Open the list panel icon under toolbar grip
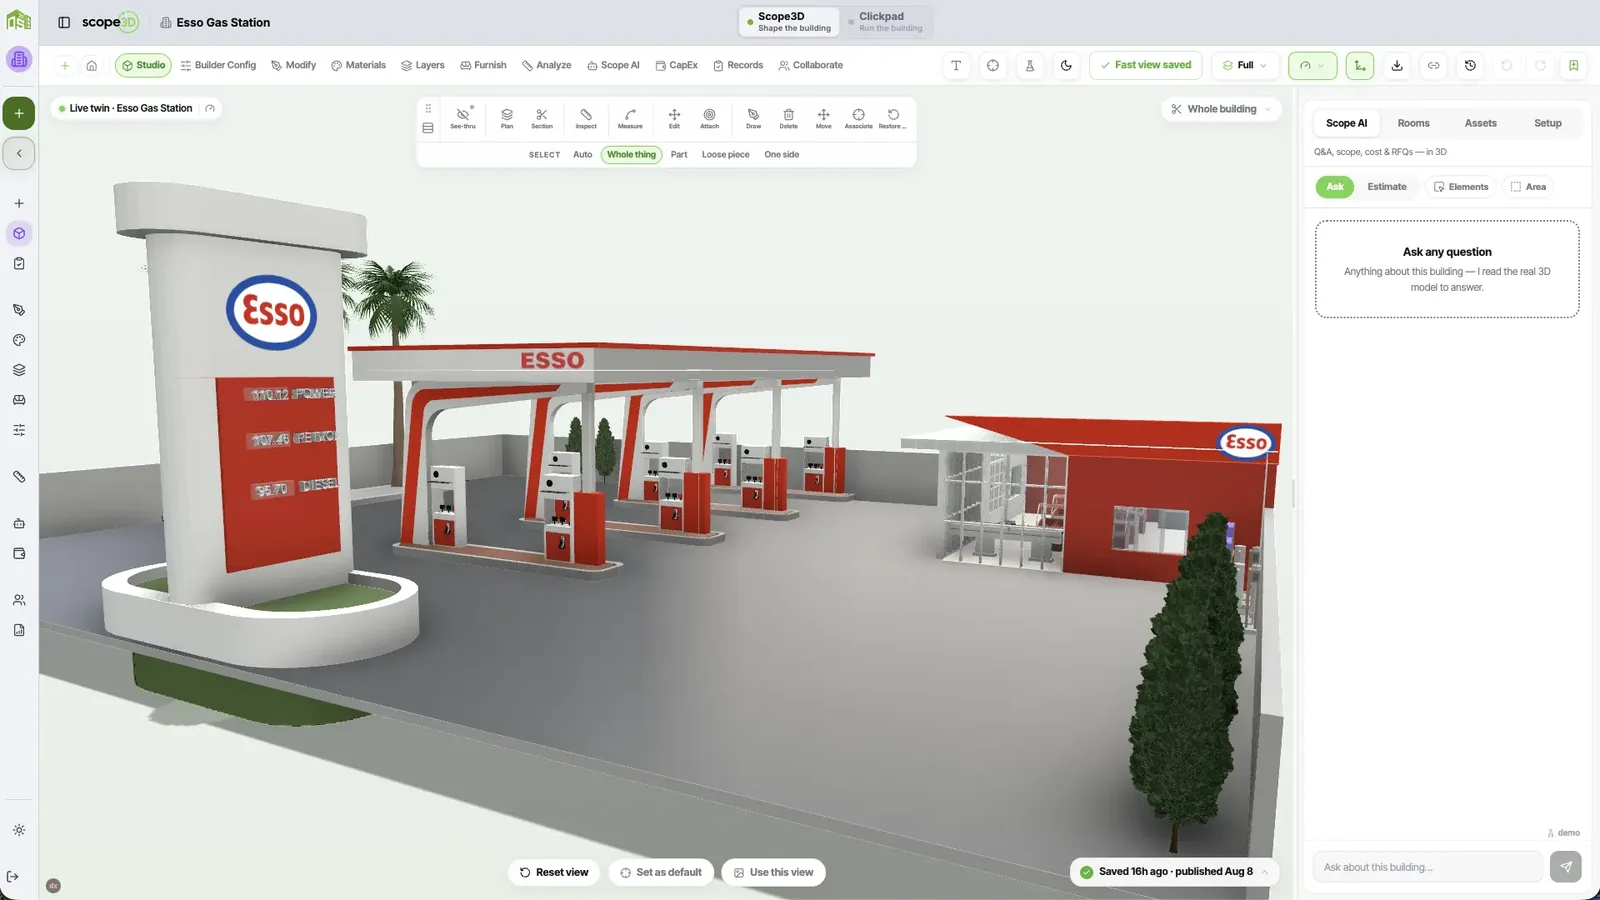The image size is (1600, 900). (x=428, y=128)
